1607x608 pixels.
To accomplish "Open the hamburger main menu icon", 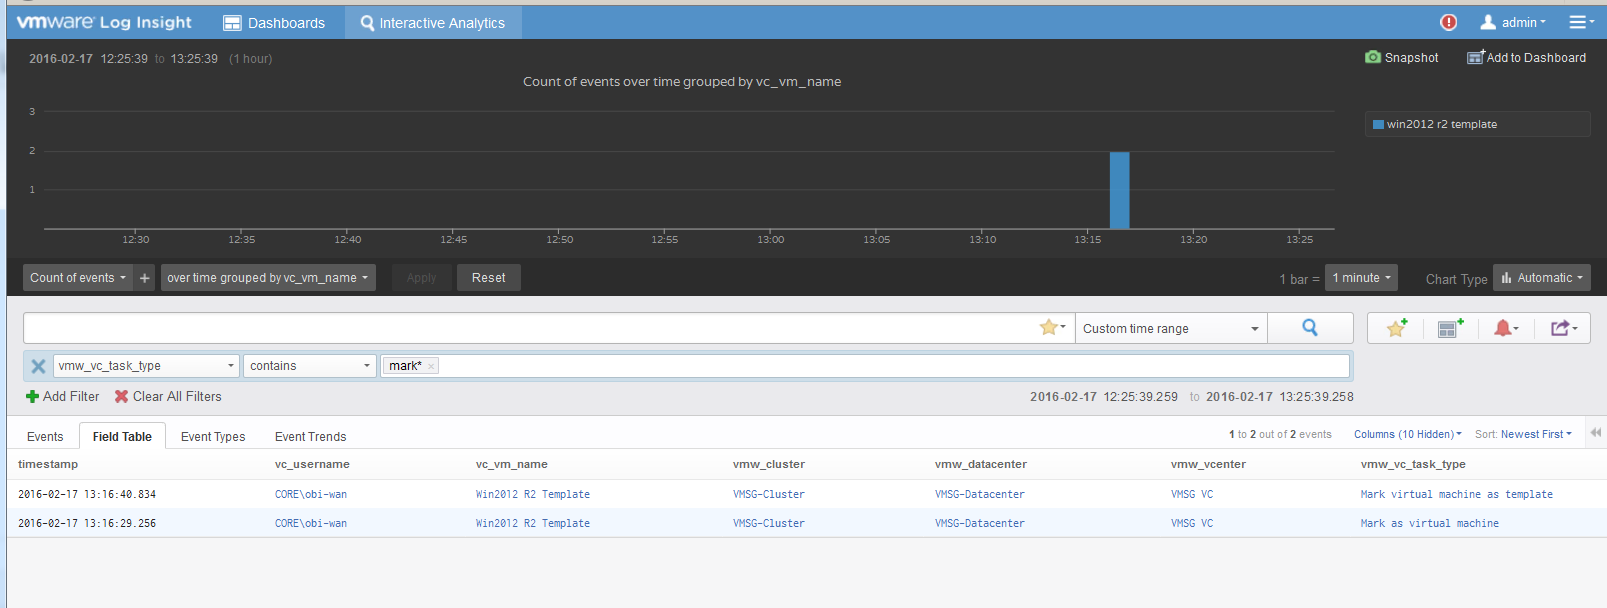I will click(x=1581, y=22).
